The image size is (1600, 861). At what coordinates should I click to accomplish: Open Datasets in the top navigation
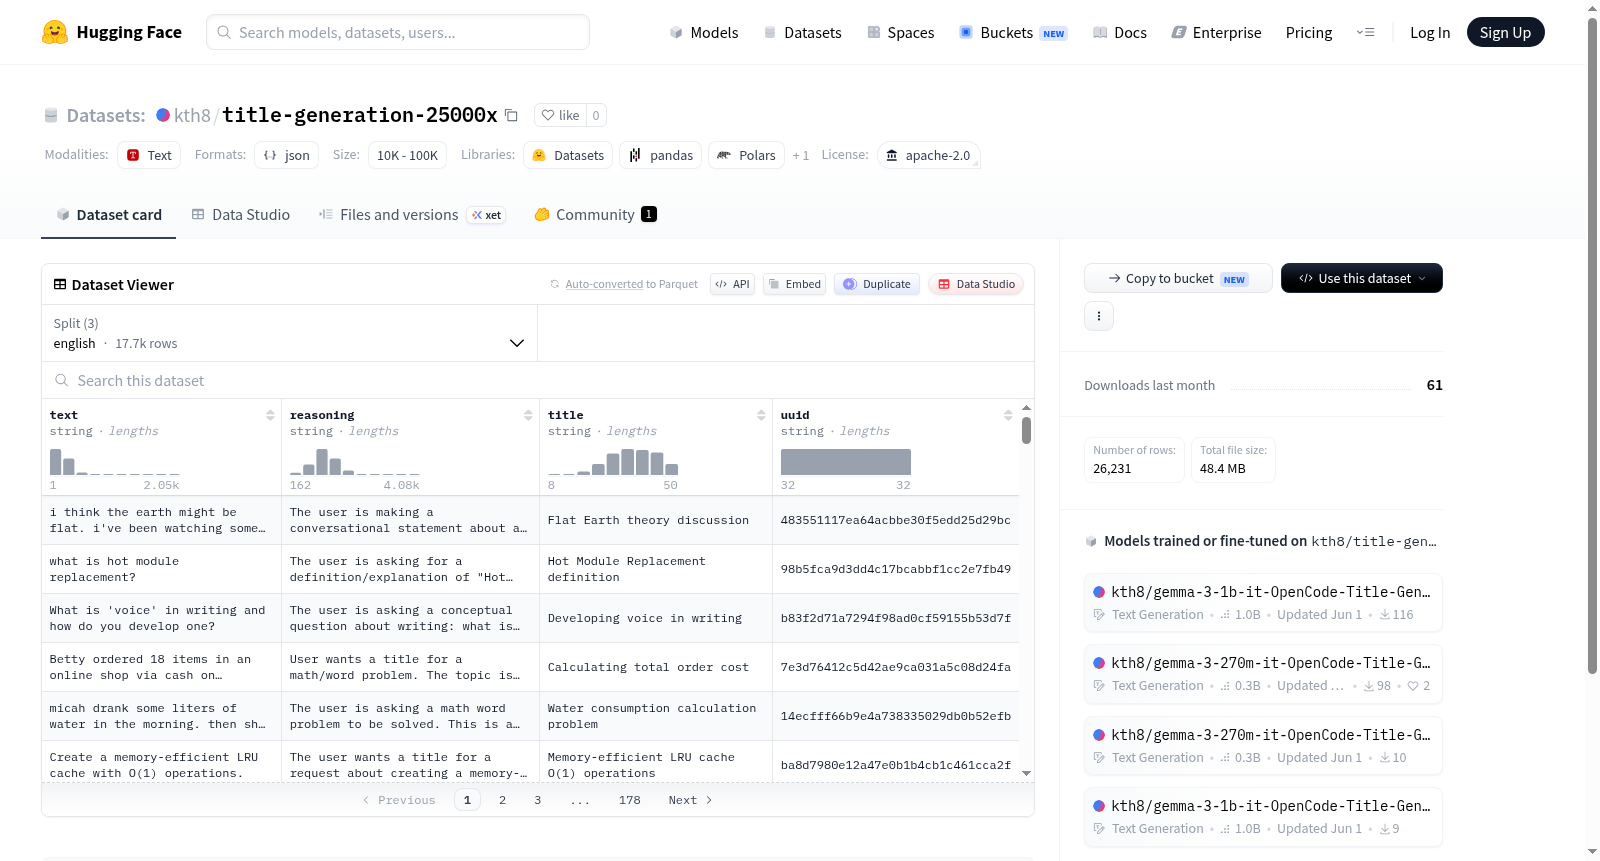pos(803,33)
